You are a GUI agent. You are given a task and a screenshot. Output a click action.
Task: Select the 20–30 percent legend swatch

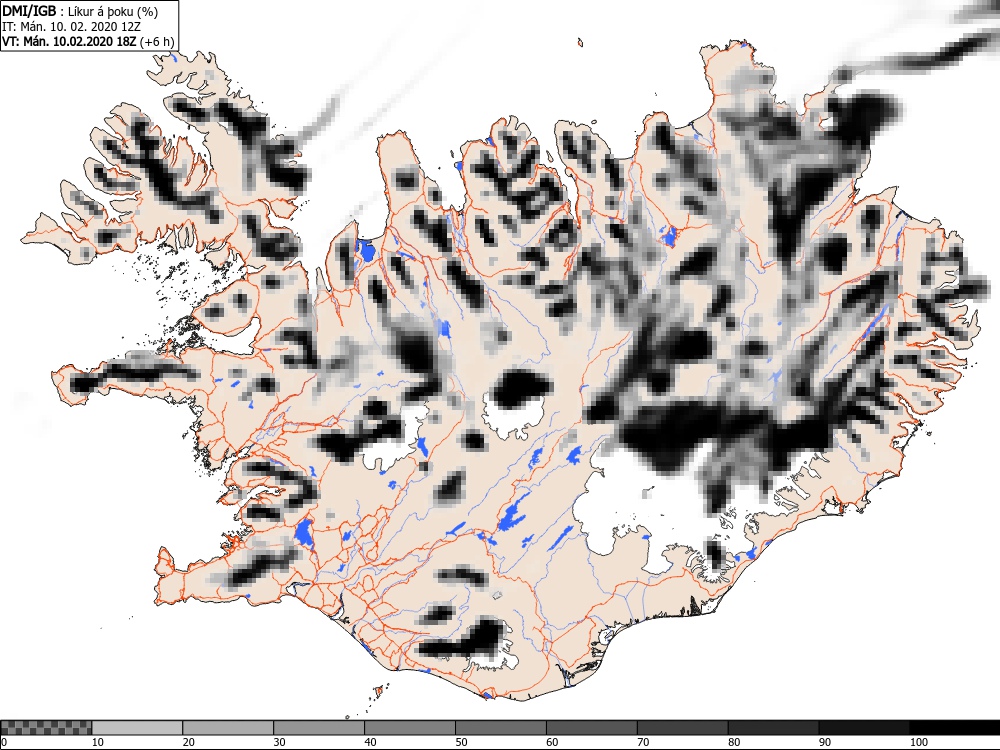coord(228,728)
